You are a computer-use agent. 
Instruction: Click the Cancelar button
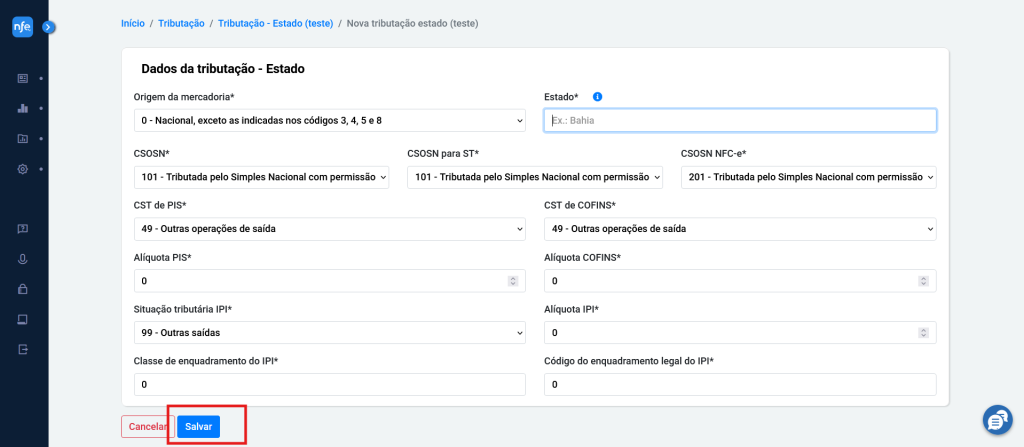(148, 426)
